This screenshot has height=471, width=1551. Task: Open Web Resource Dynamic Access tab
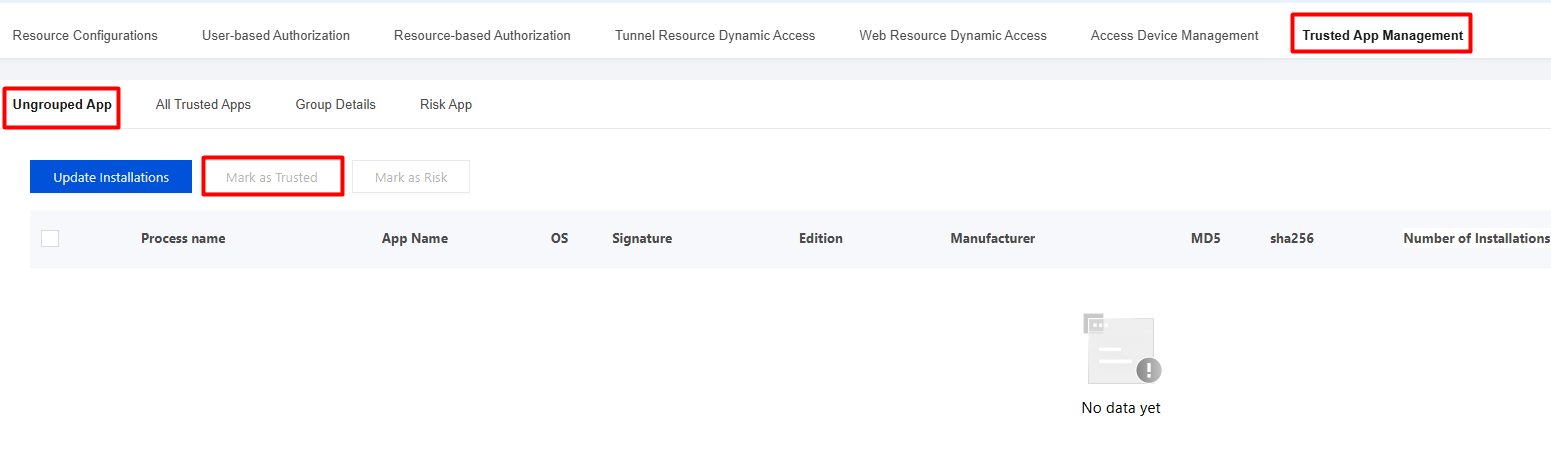tap(953, 35)
